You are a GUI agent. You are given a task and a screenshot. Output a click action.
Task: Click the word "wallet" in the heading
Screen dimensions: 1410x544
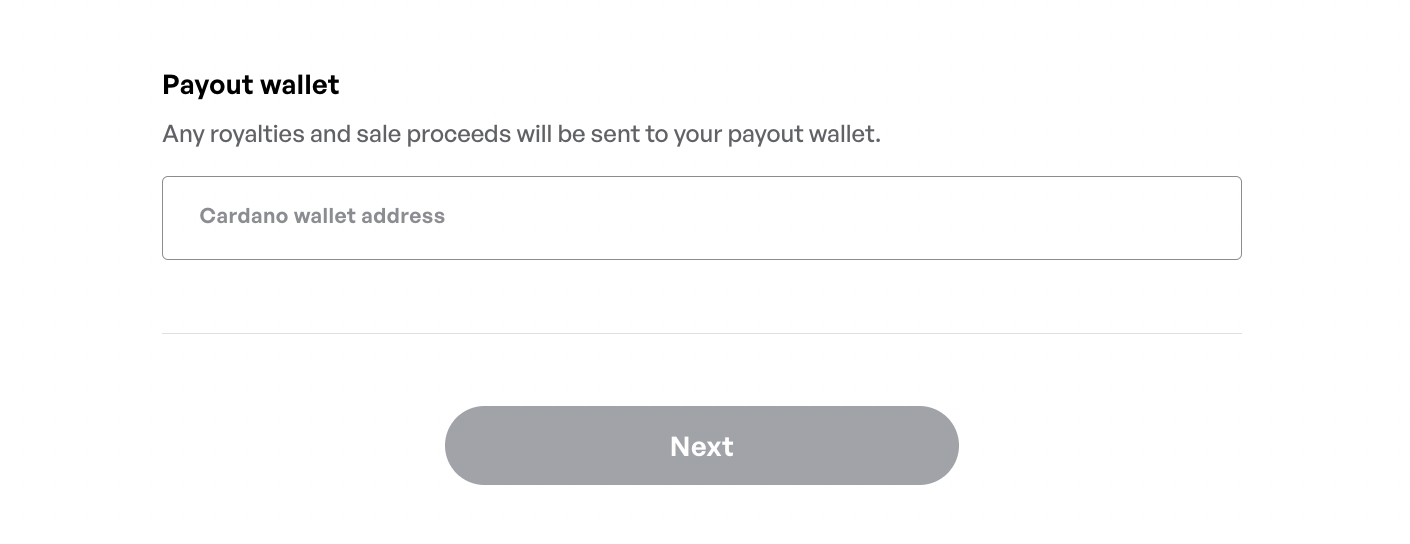[x=300, y=85]
